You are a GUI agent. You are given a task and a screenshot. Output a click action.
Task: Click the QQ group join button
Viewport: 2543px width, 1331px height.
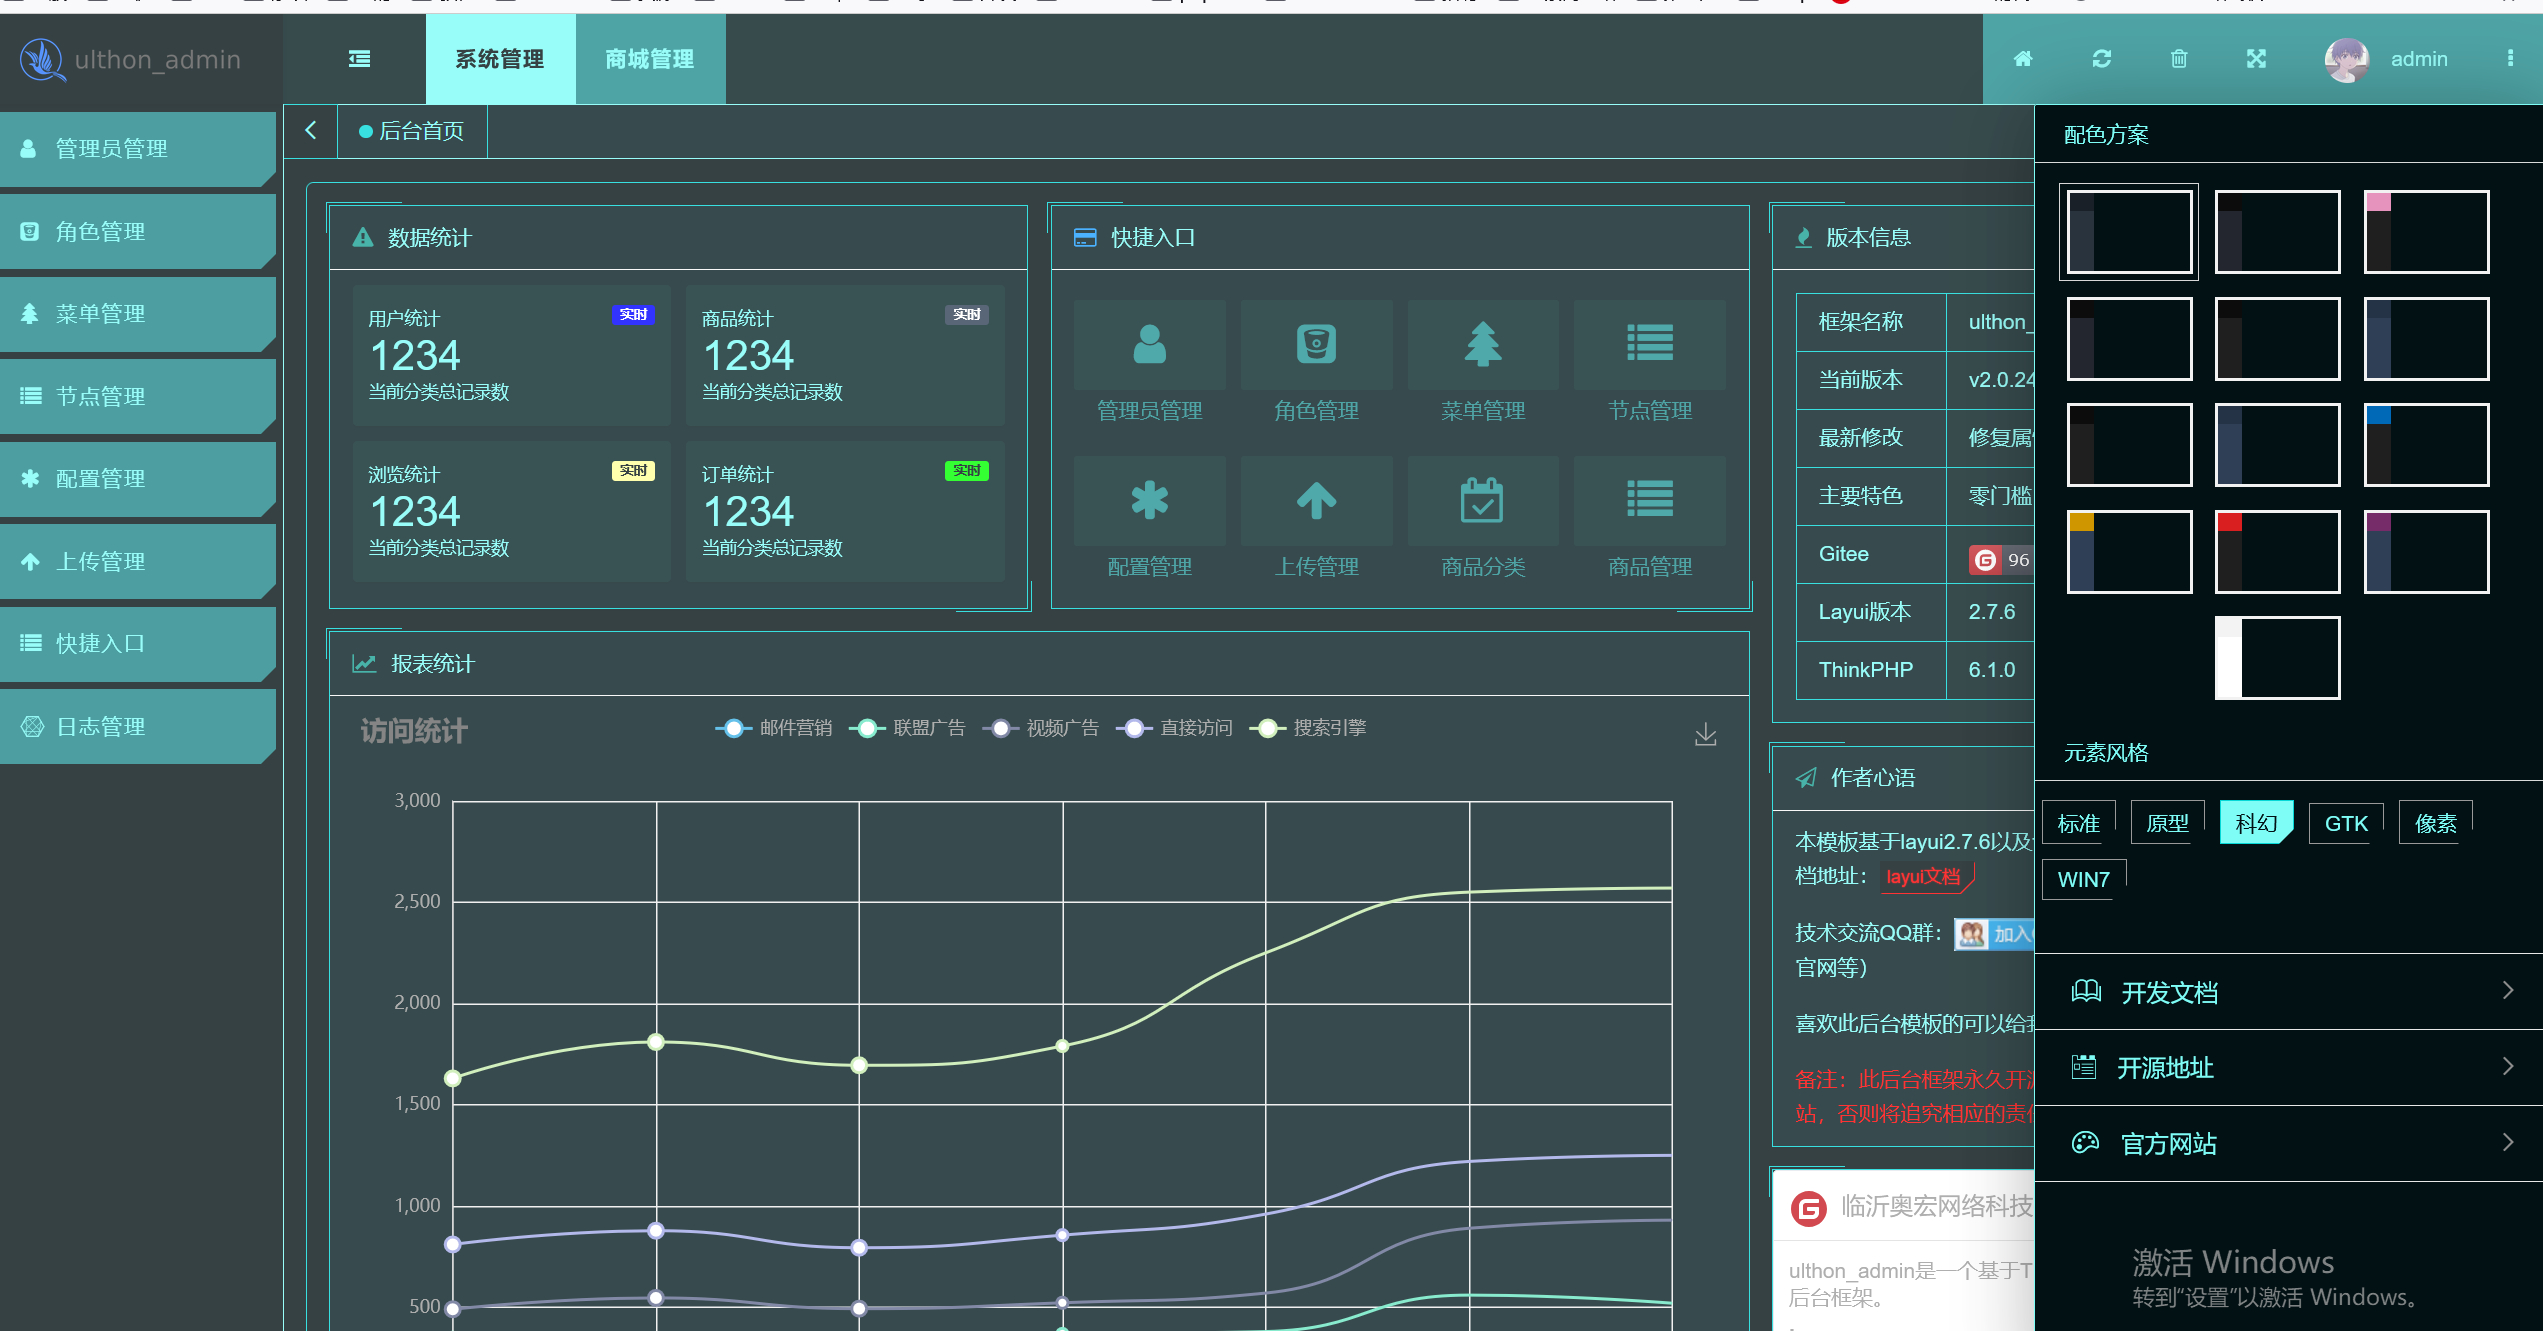tap(1994, 934)
